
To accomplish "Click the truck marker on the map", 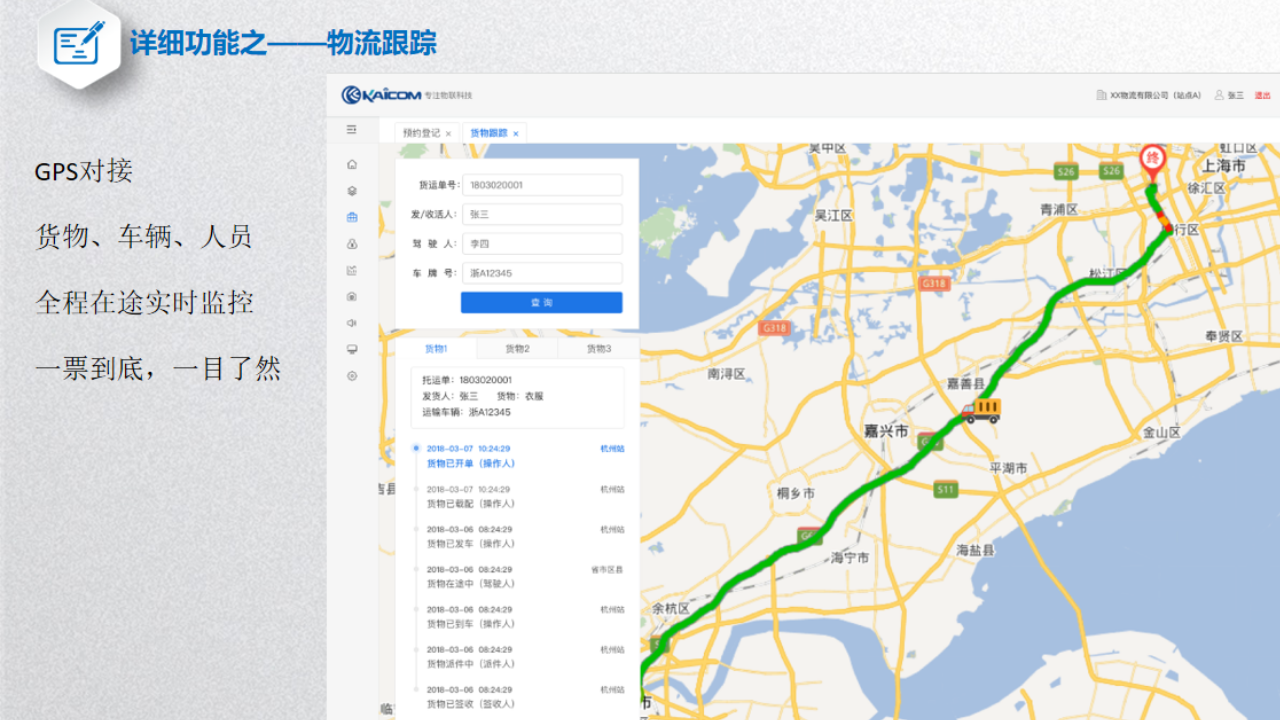I will [x=981, y=410].
